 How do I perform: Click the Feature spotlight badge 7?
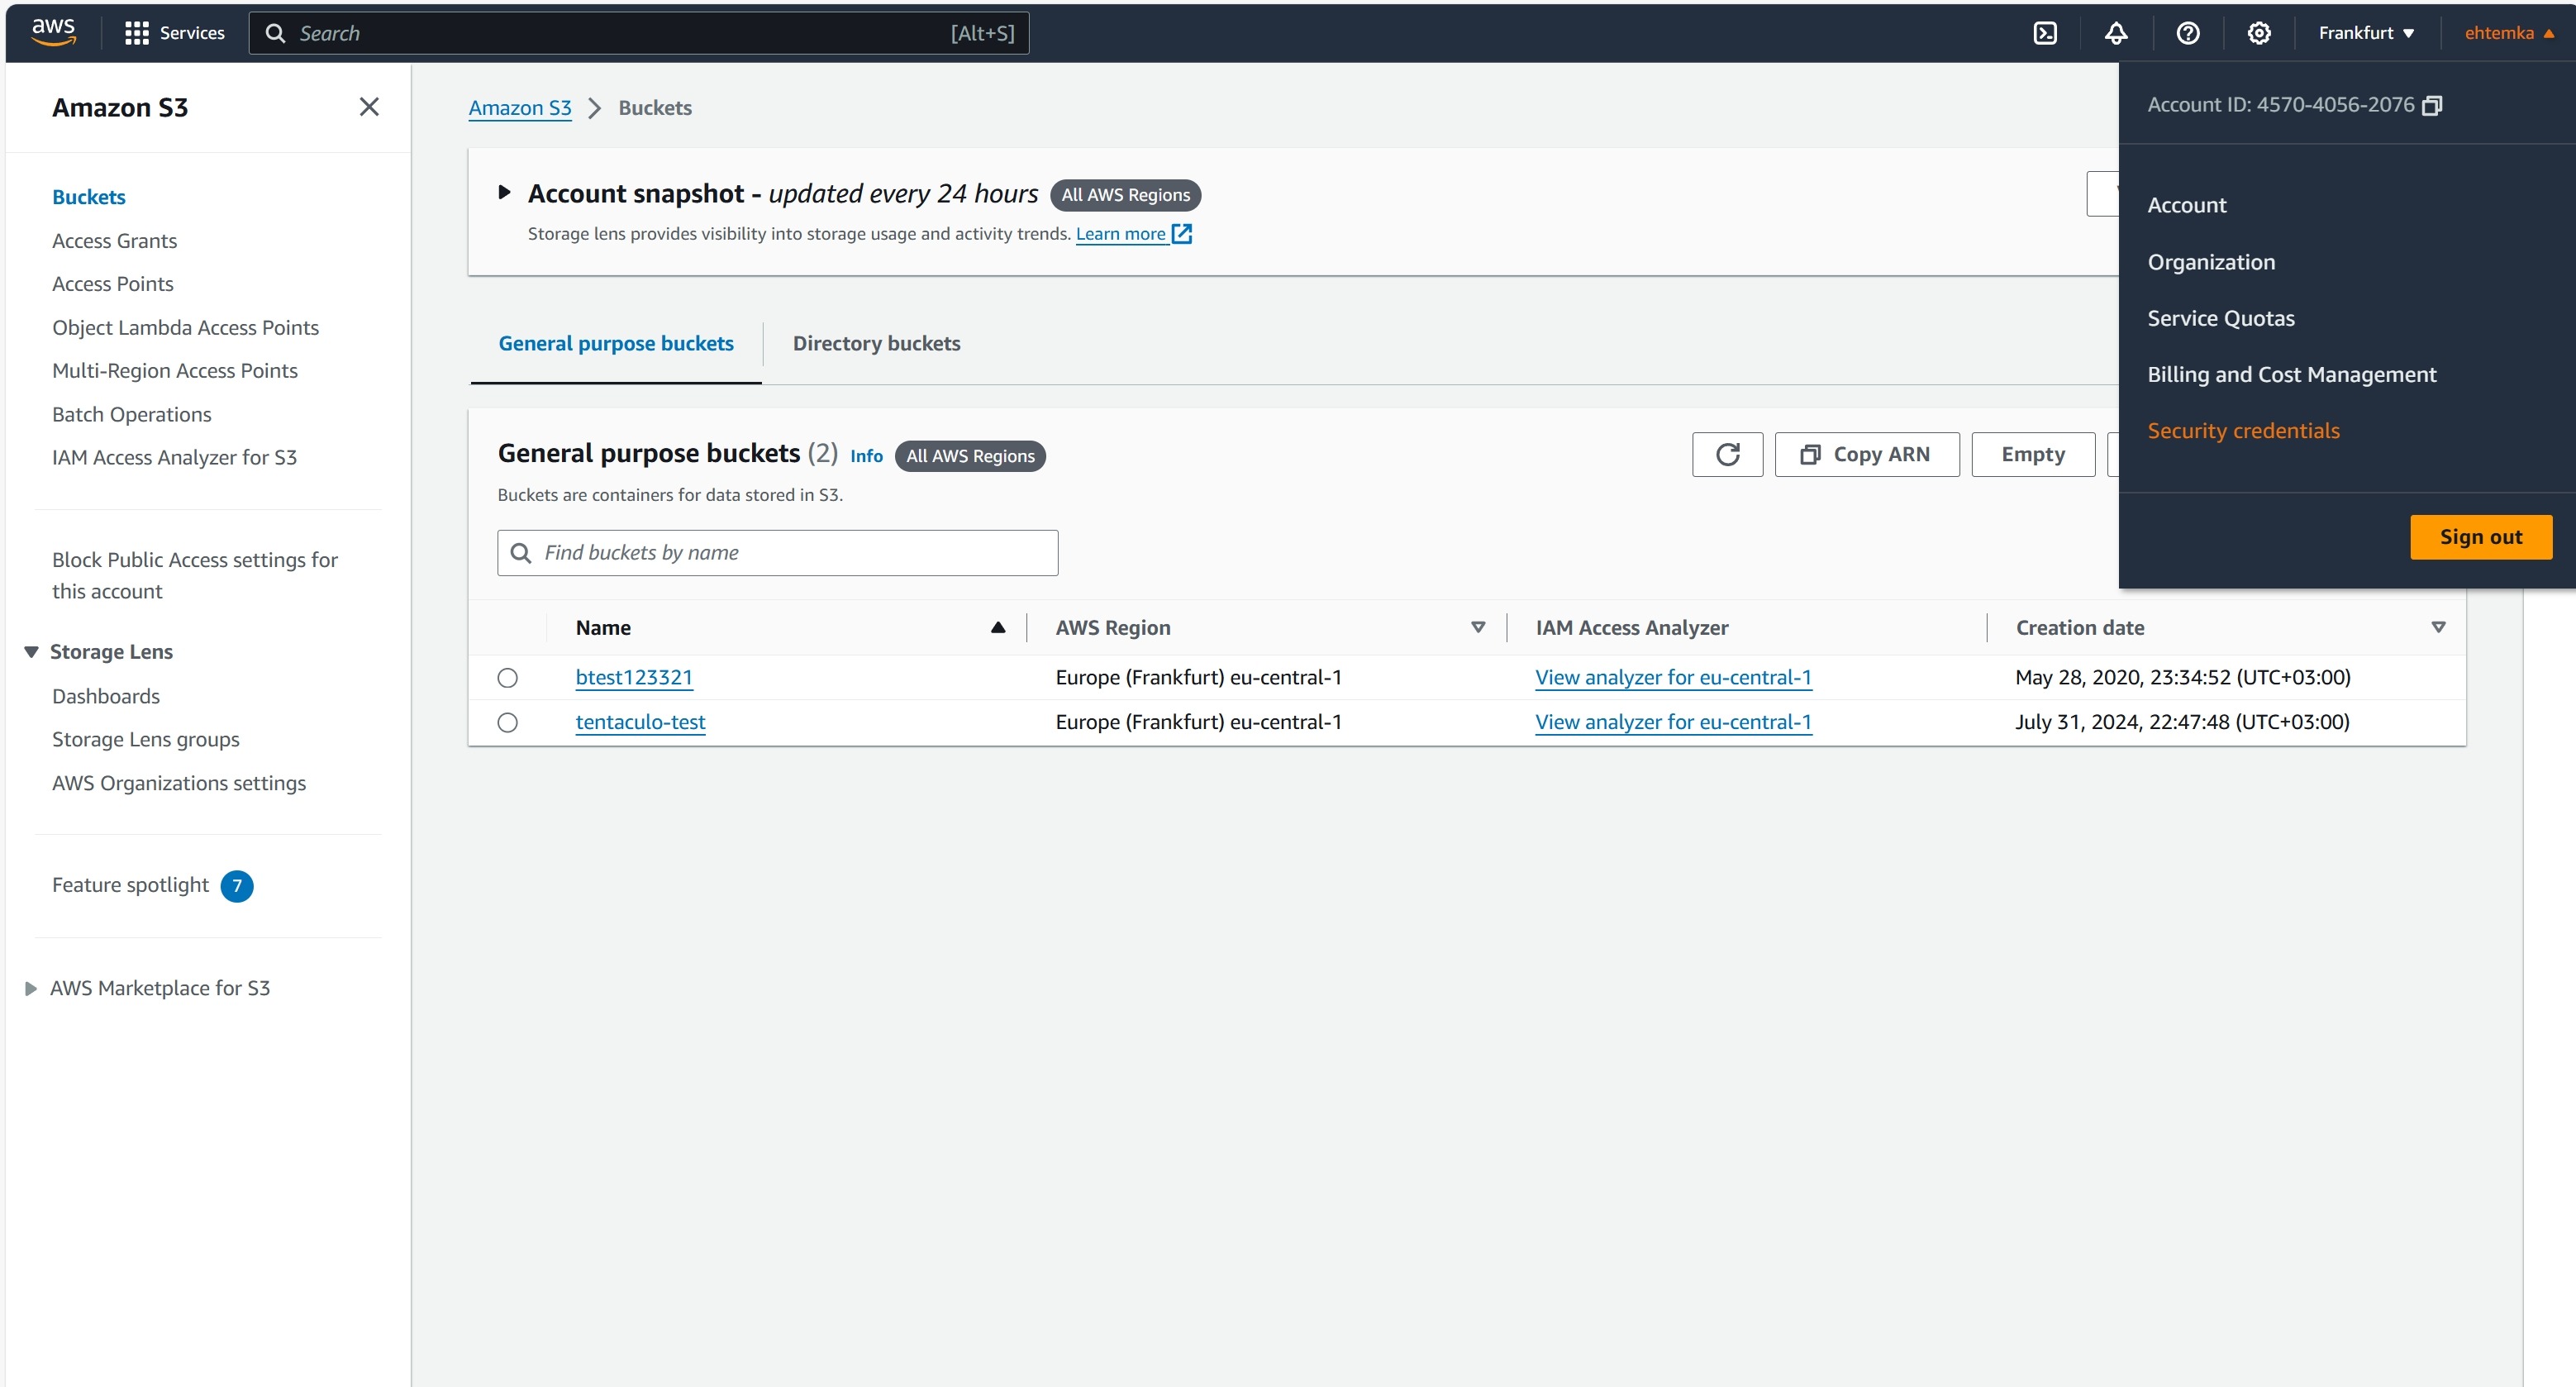[237, 886]
